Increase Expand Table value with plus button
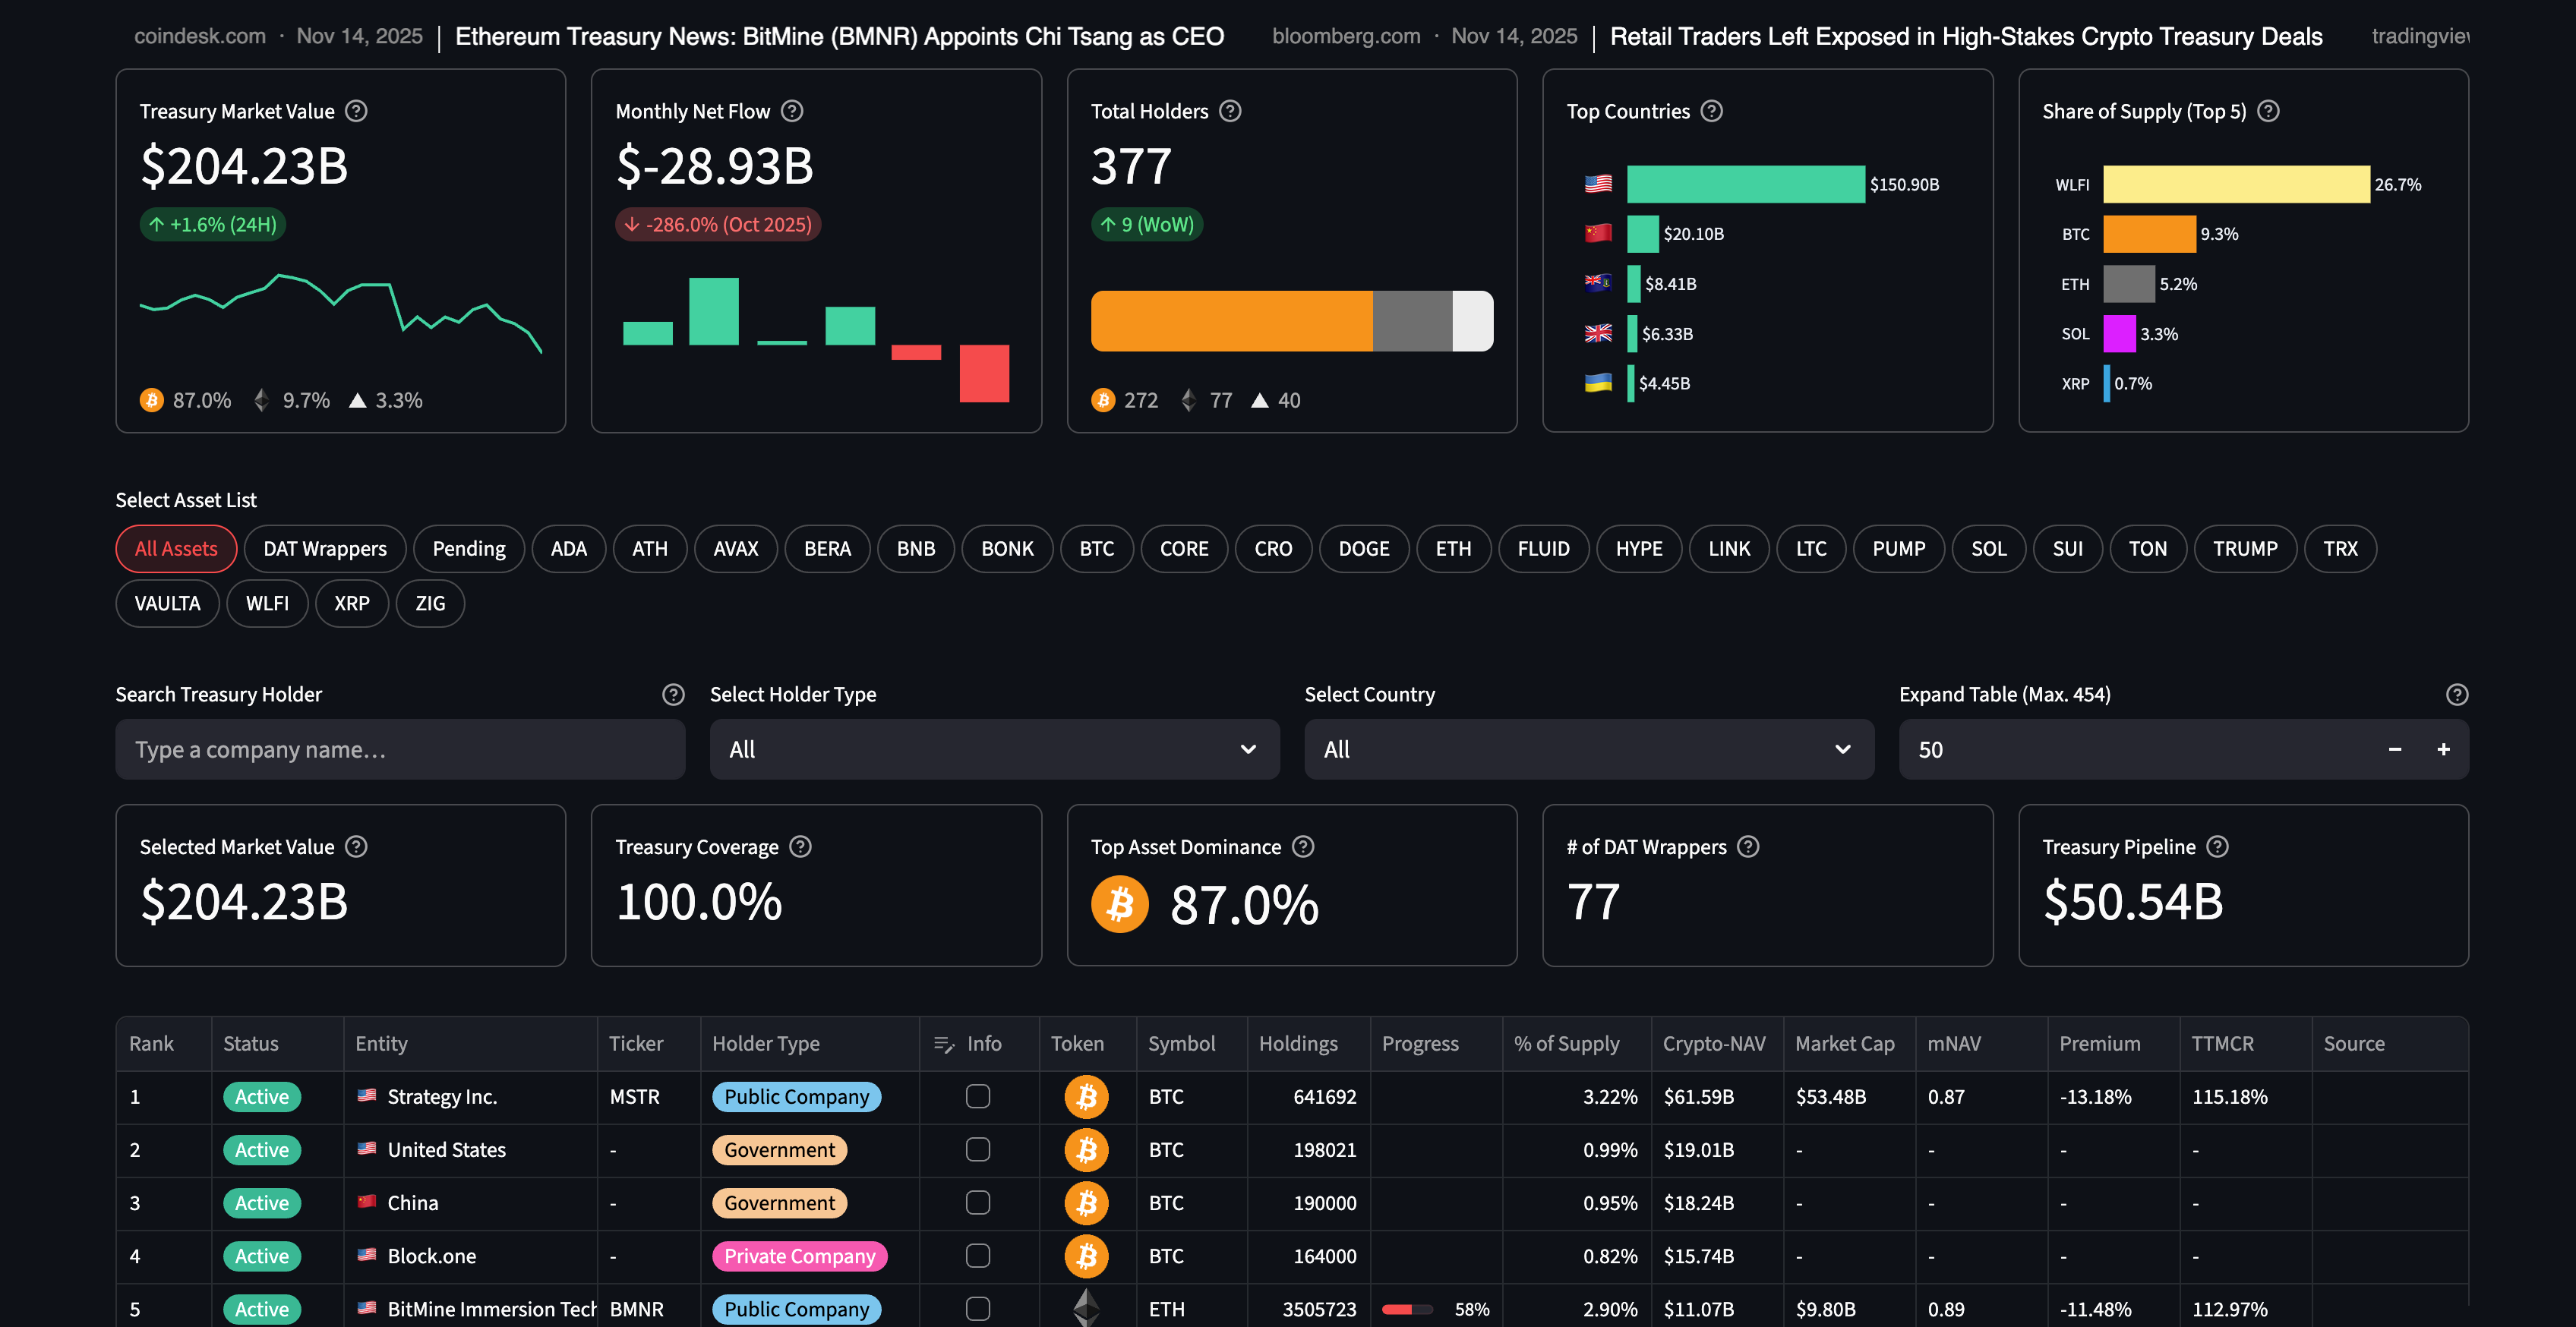 click(x=2443, y=749)
